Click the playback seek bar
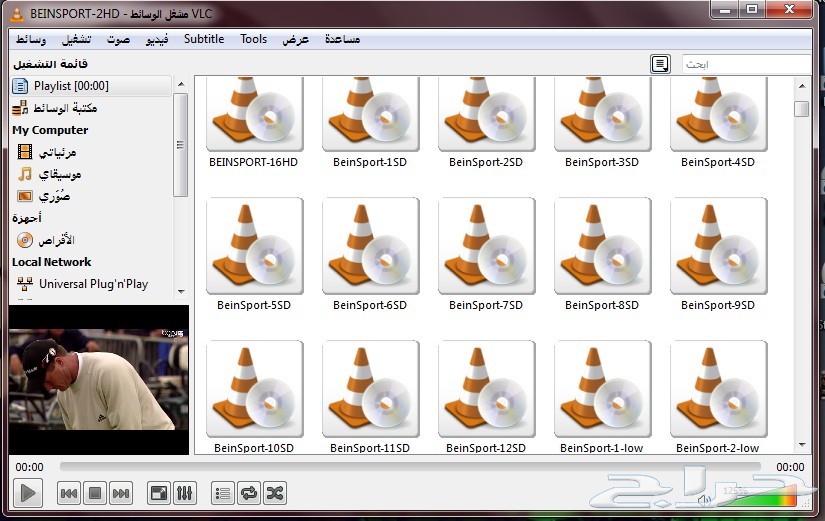The image size is (825, 521). pyautogui.click(x=410, y=466)
